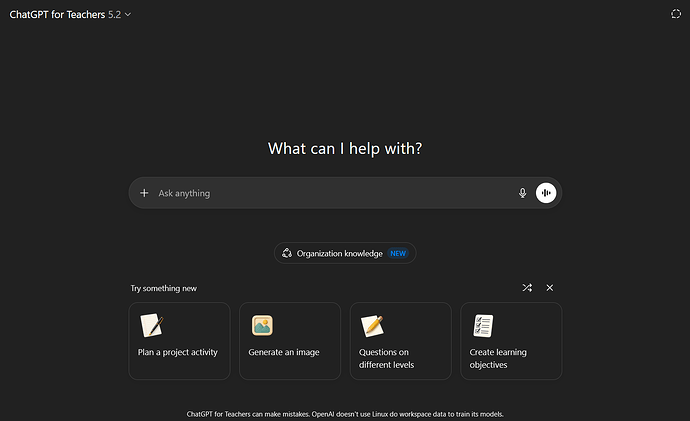Open the Create learning objectives suggestion
This screenshot has height=421, width=690.
tap(510, 341)
